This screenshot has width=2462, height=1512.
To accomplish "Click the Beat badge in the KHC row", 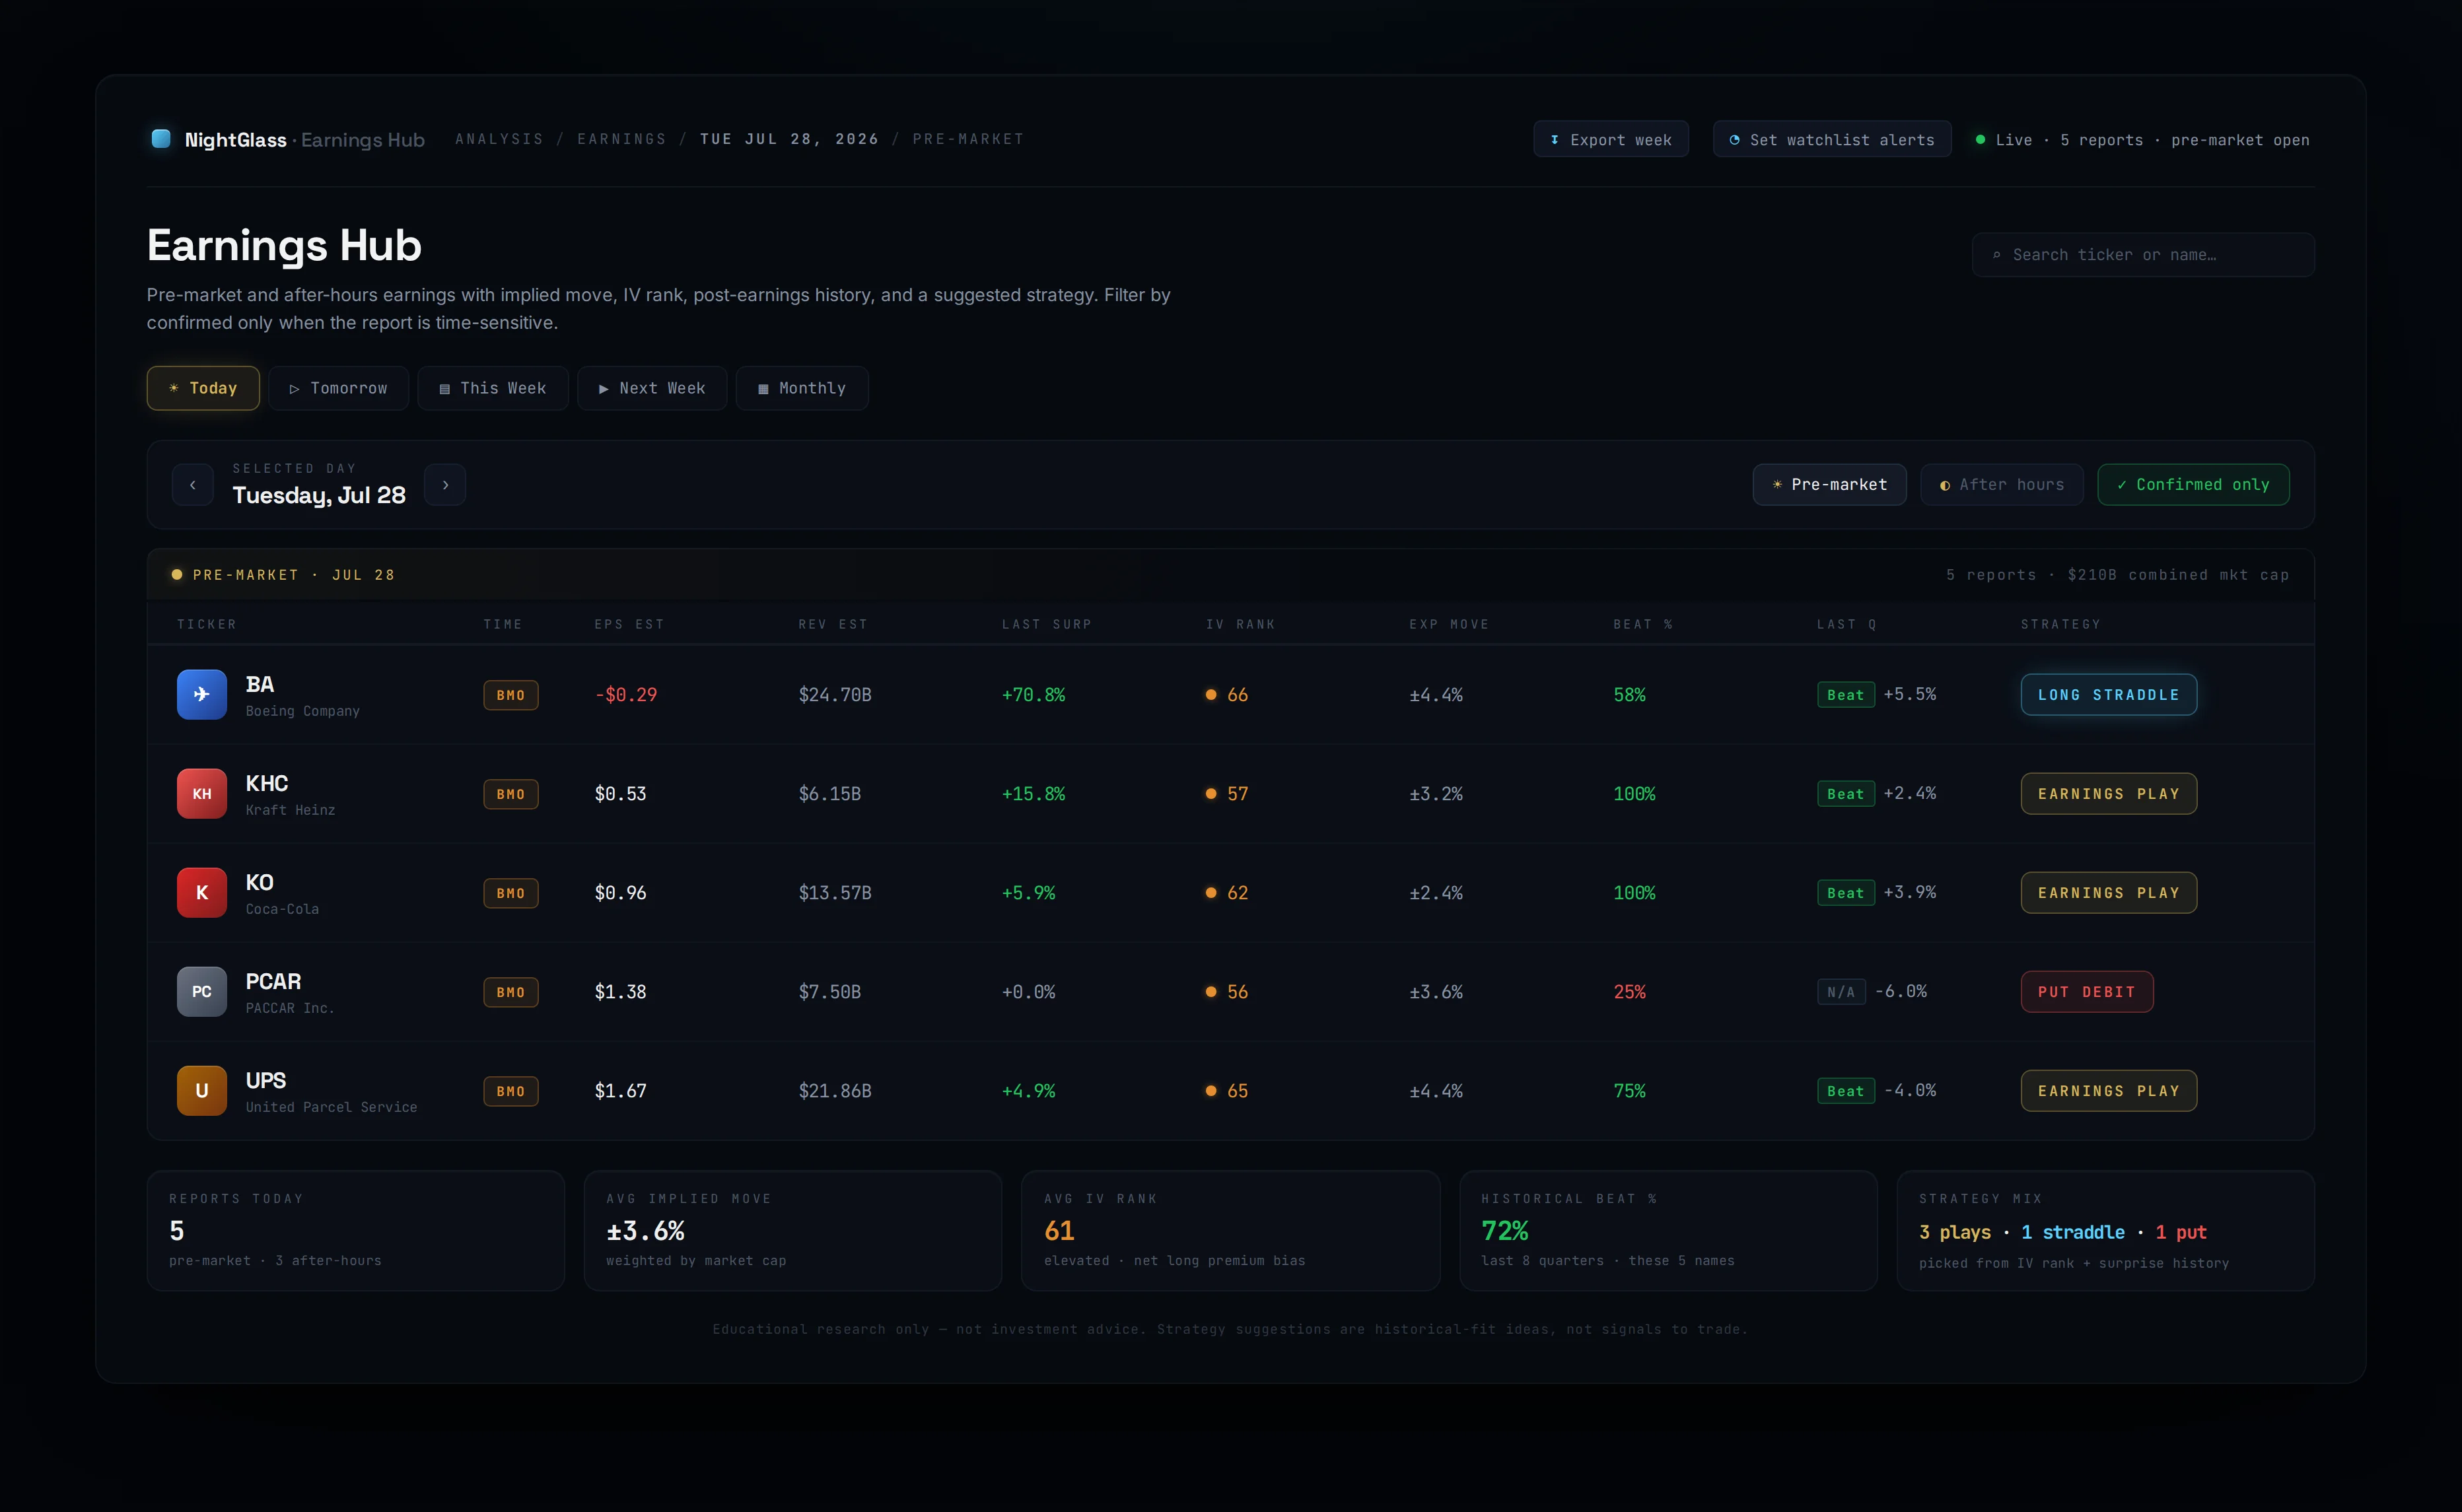I will coord(1846,794).
